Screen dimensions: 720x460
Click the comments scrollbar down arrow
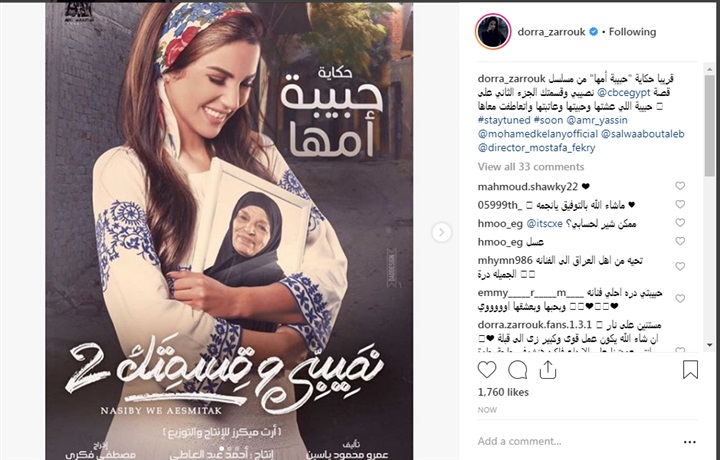[710, 345]
